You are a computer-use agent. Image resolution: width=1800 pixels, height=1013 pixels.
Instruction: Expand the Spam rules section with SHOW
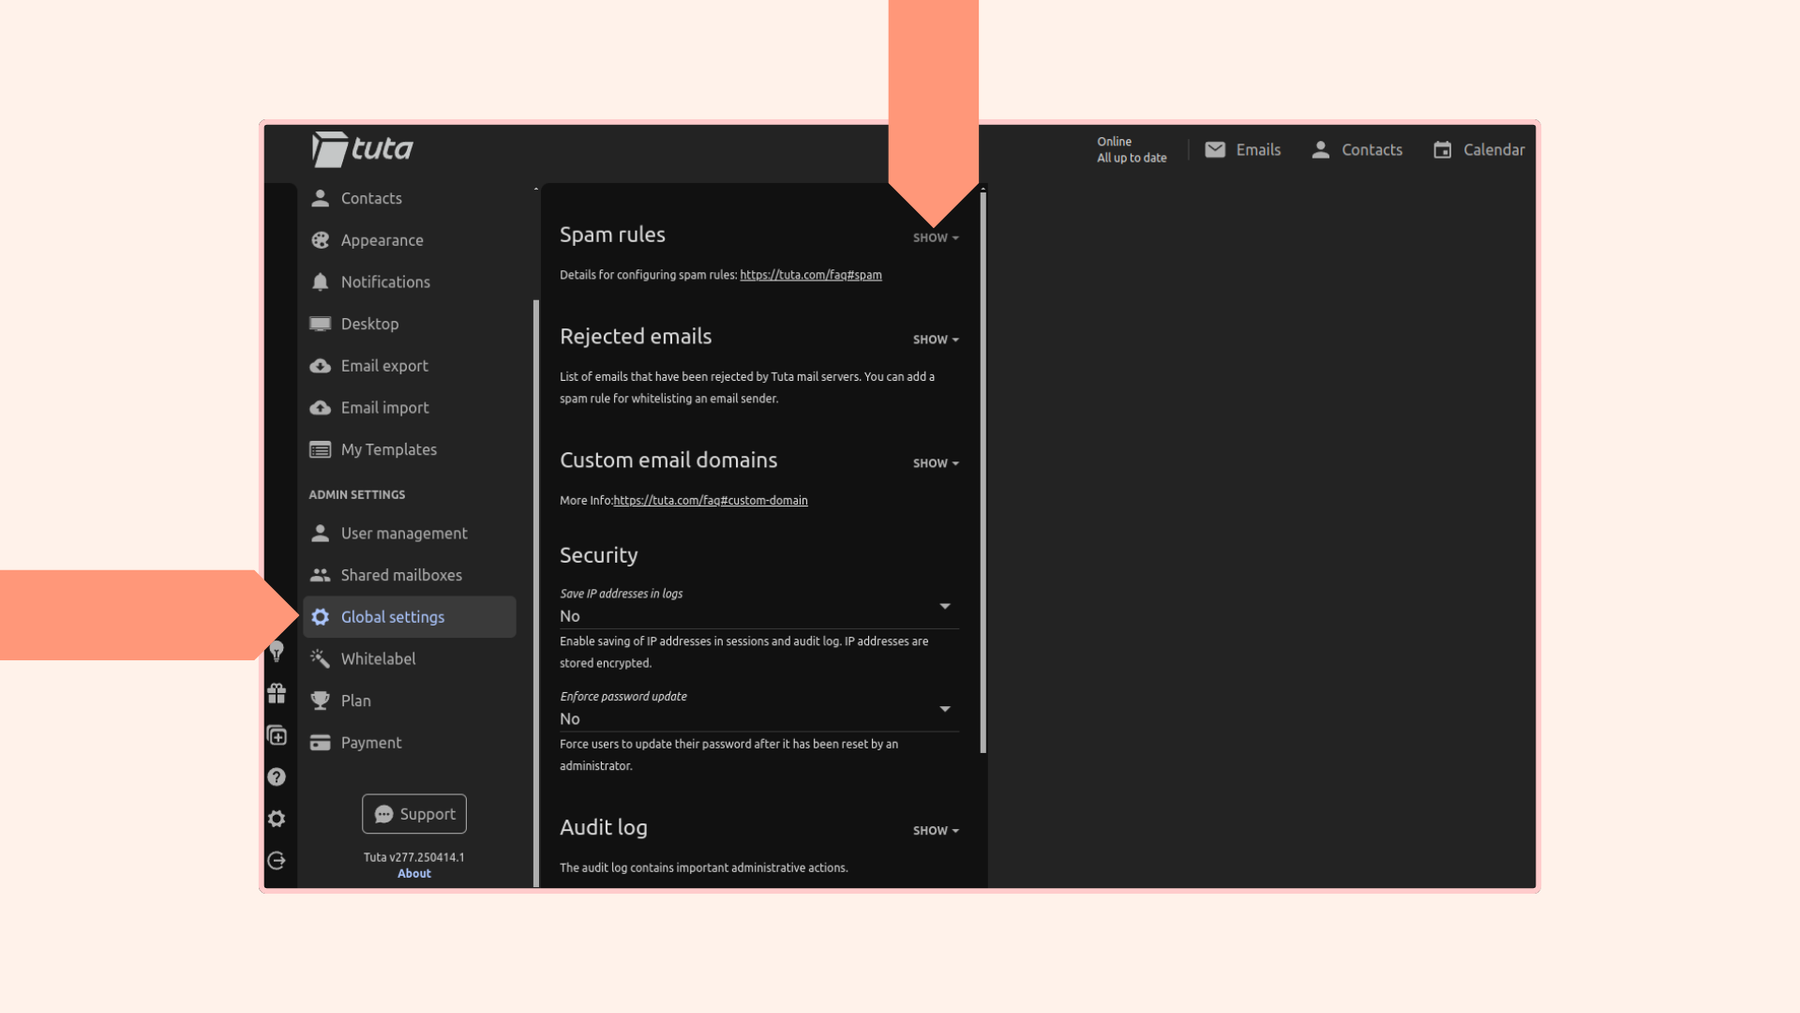936,238
